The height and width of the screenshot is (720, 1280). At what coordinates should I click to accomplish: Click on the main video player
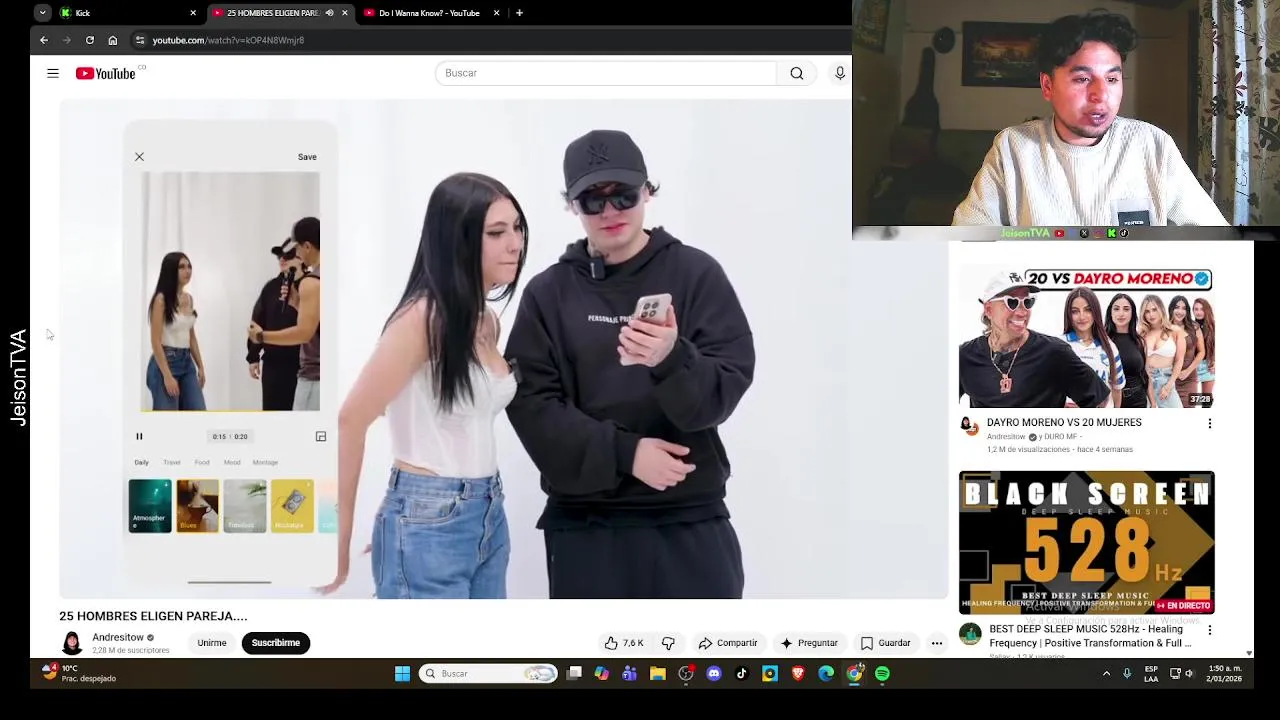(x=504, y=349)
